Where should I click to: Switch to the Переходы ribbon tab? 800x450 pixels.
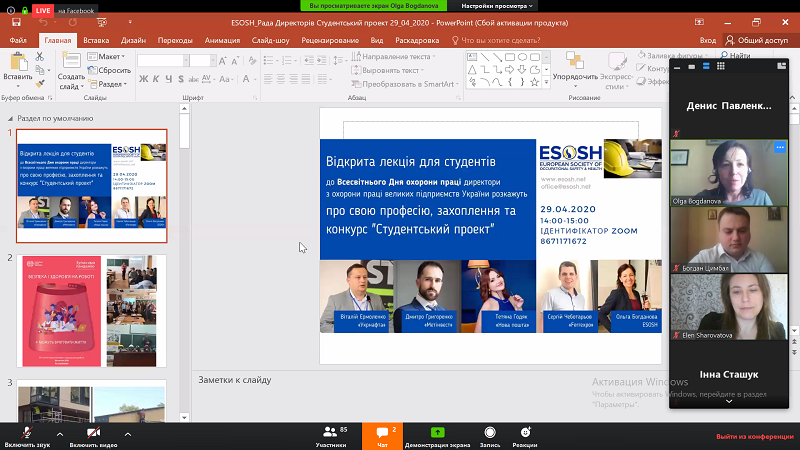pos(175,40)
